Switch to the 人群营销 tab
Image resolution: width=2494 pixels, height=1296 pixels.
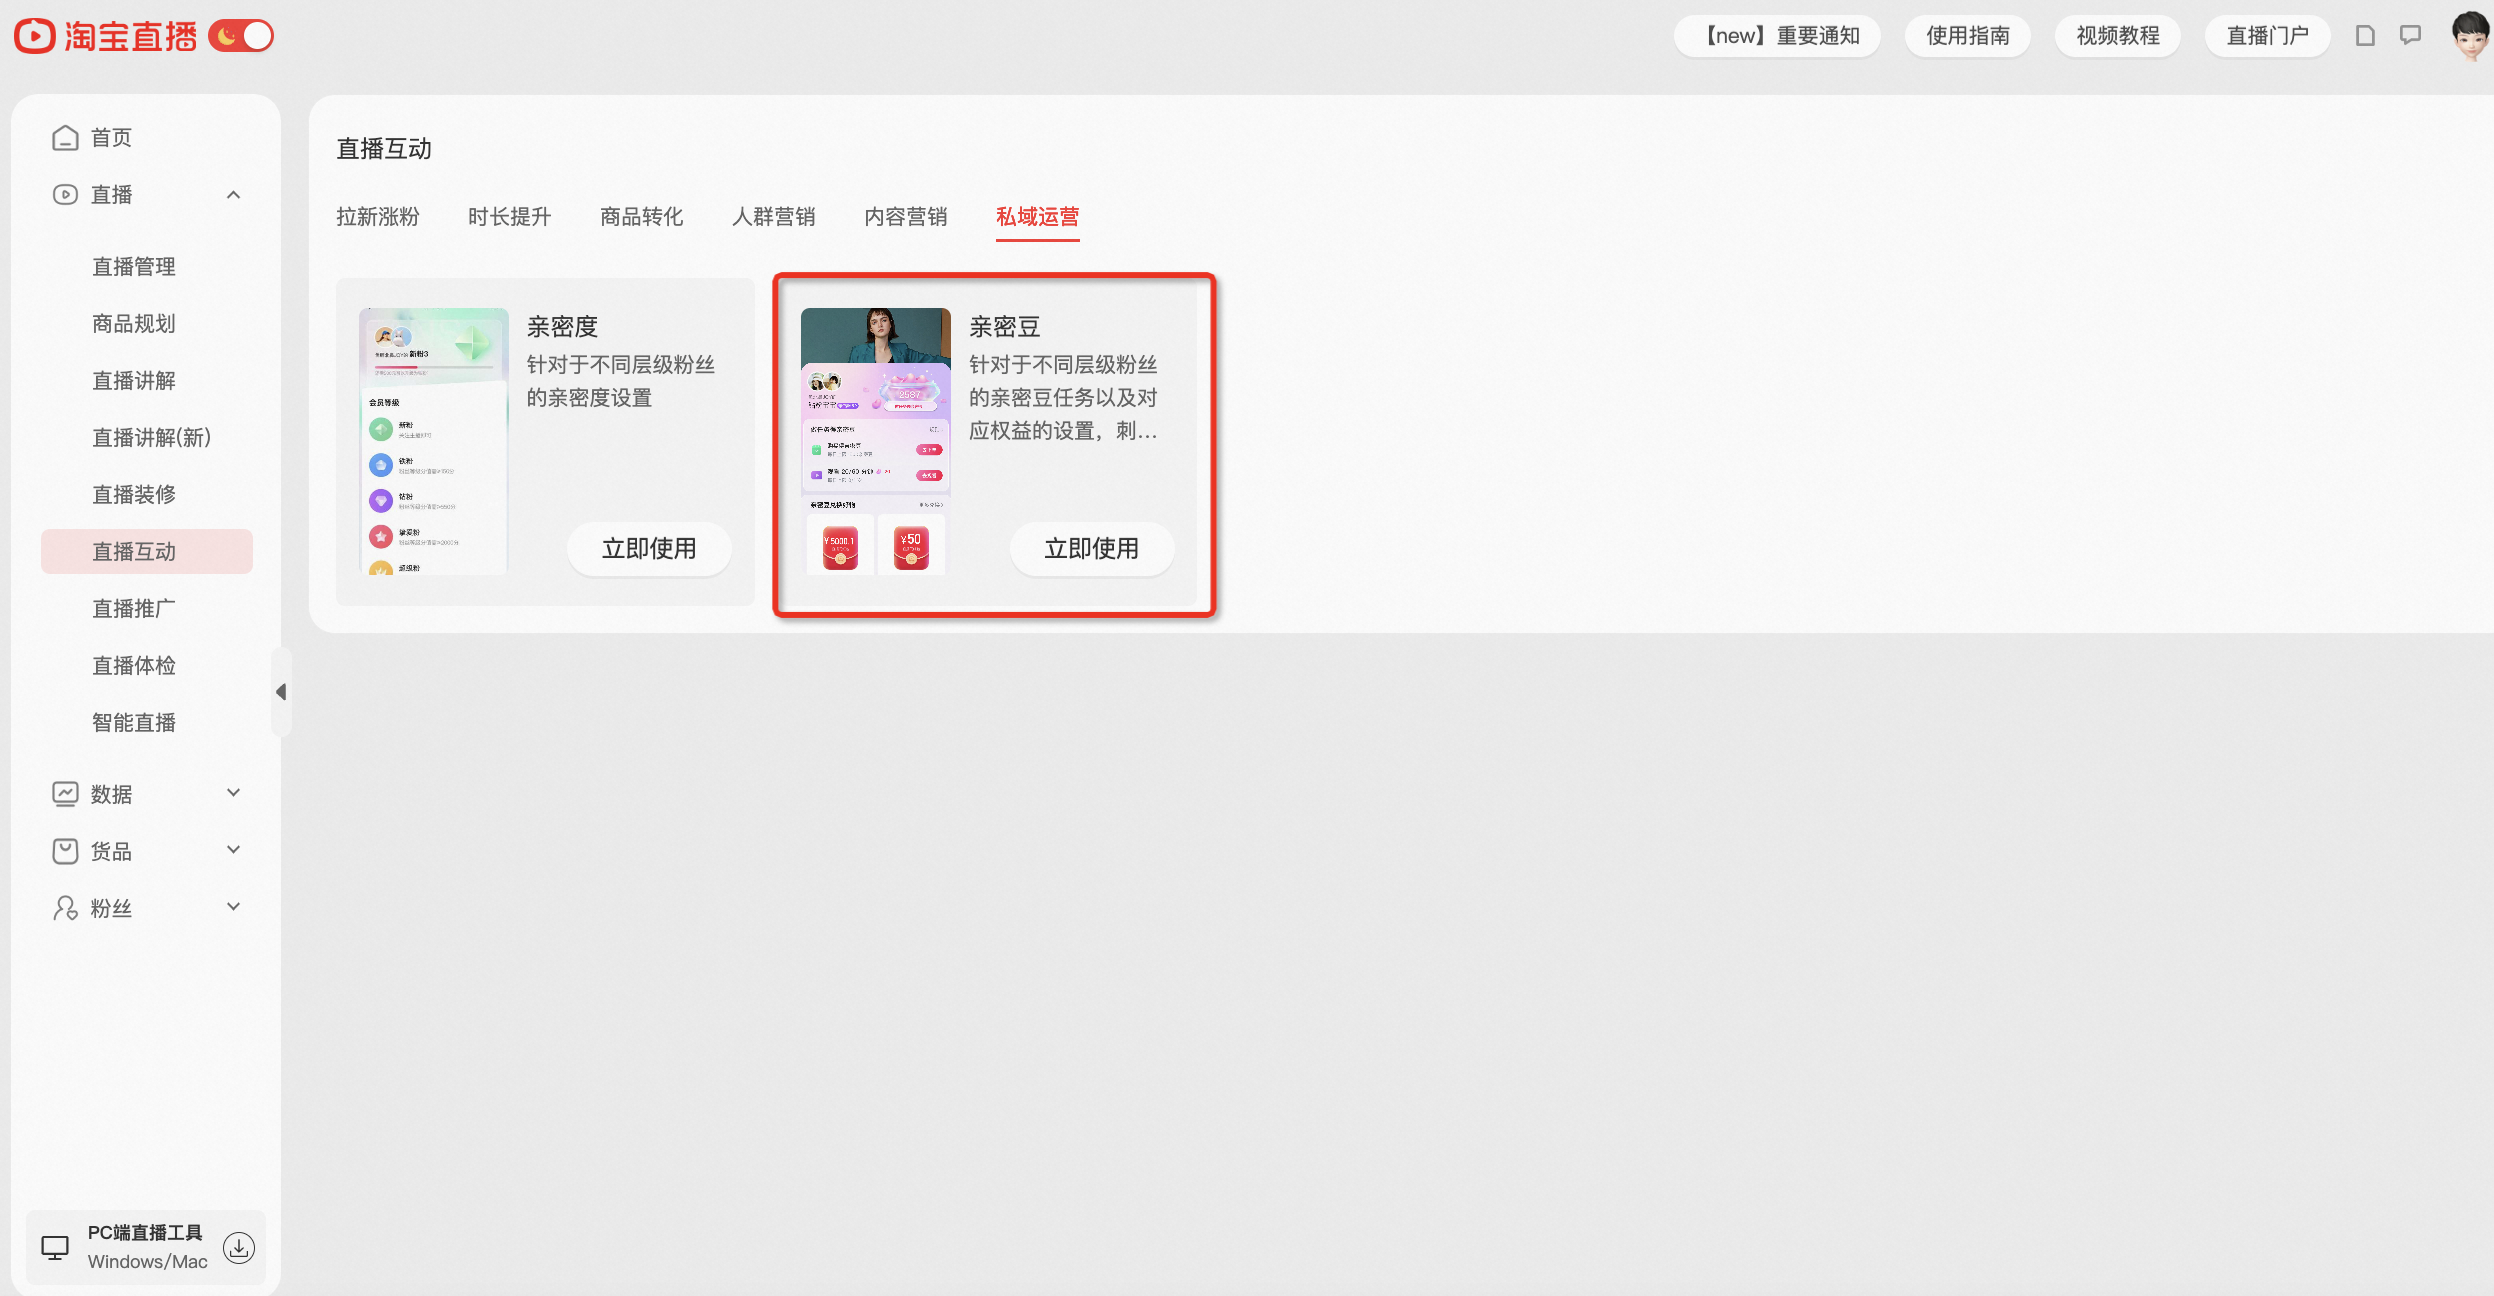tap(774, 217)
